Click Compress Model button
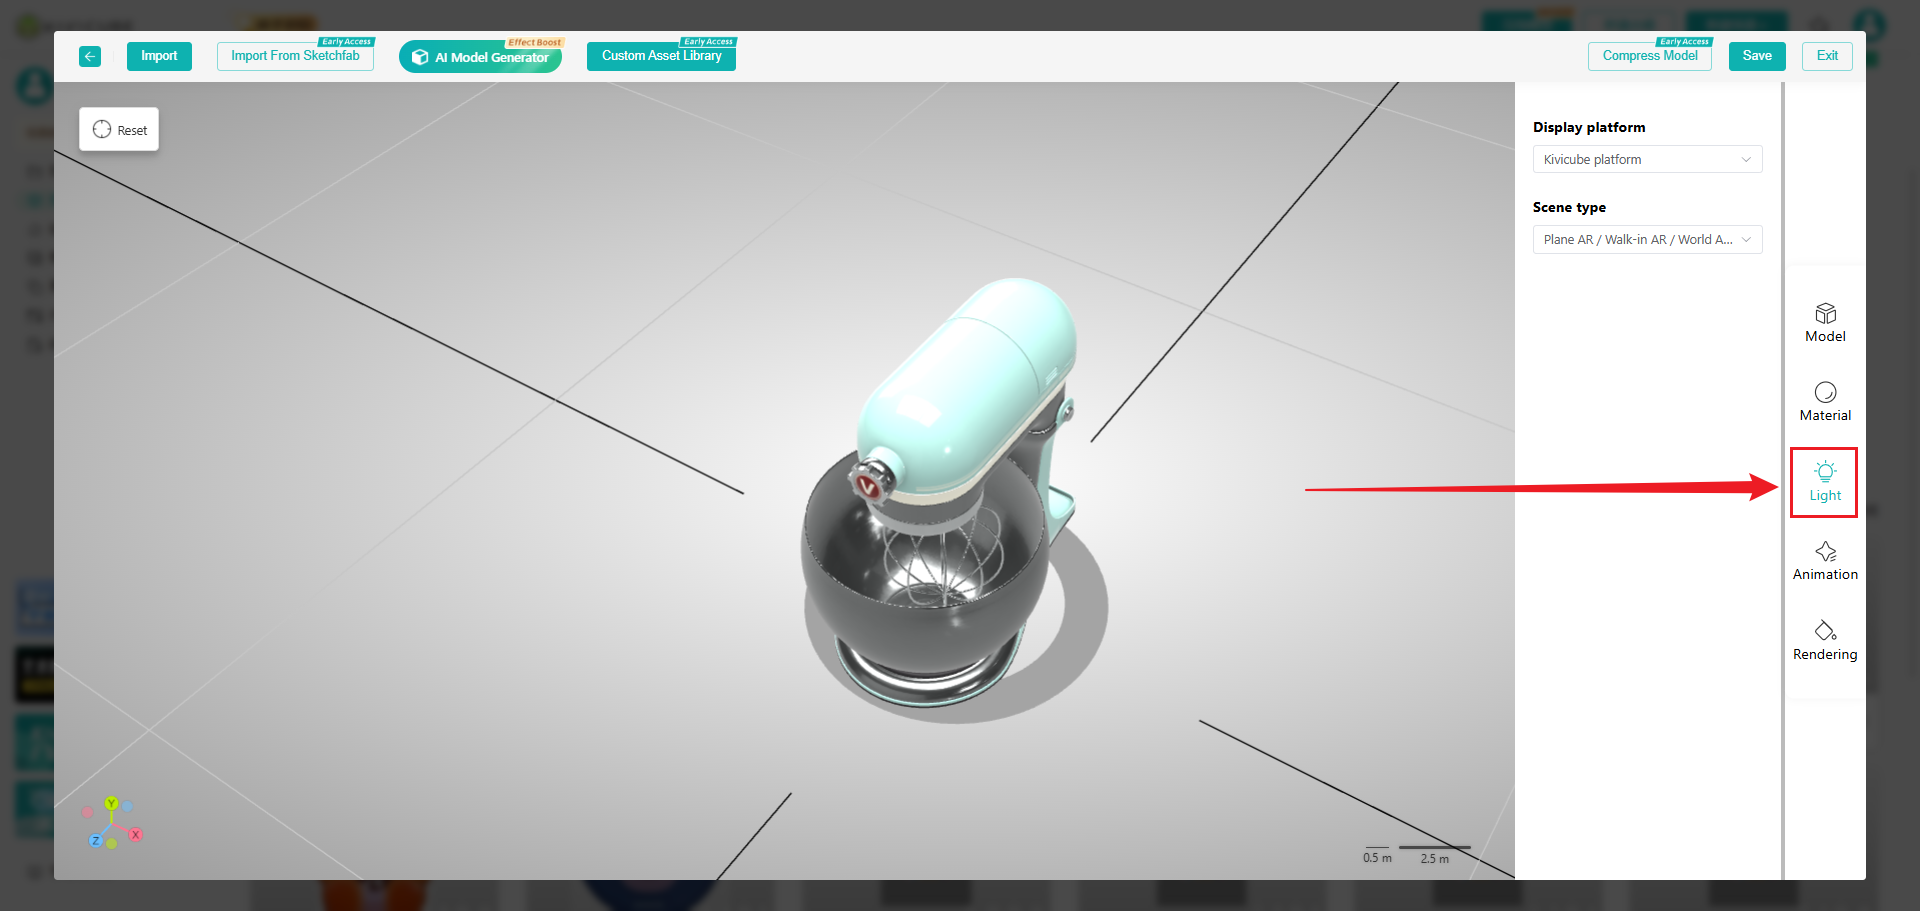 click(x=1649, y=56)
